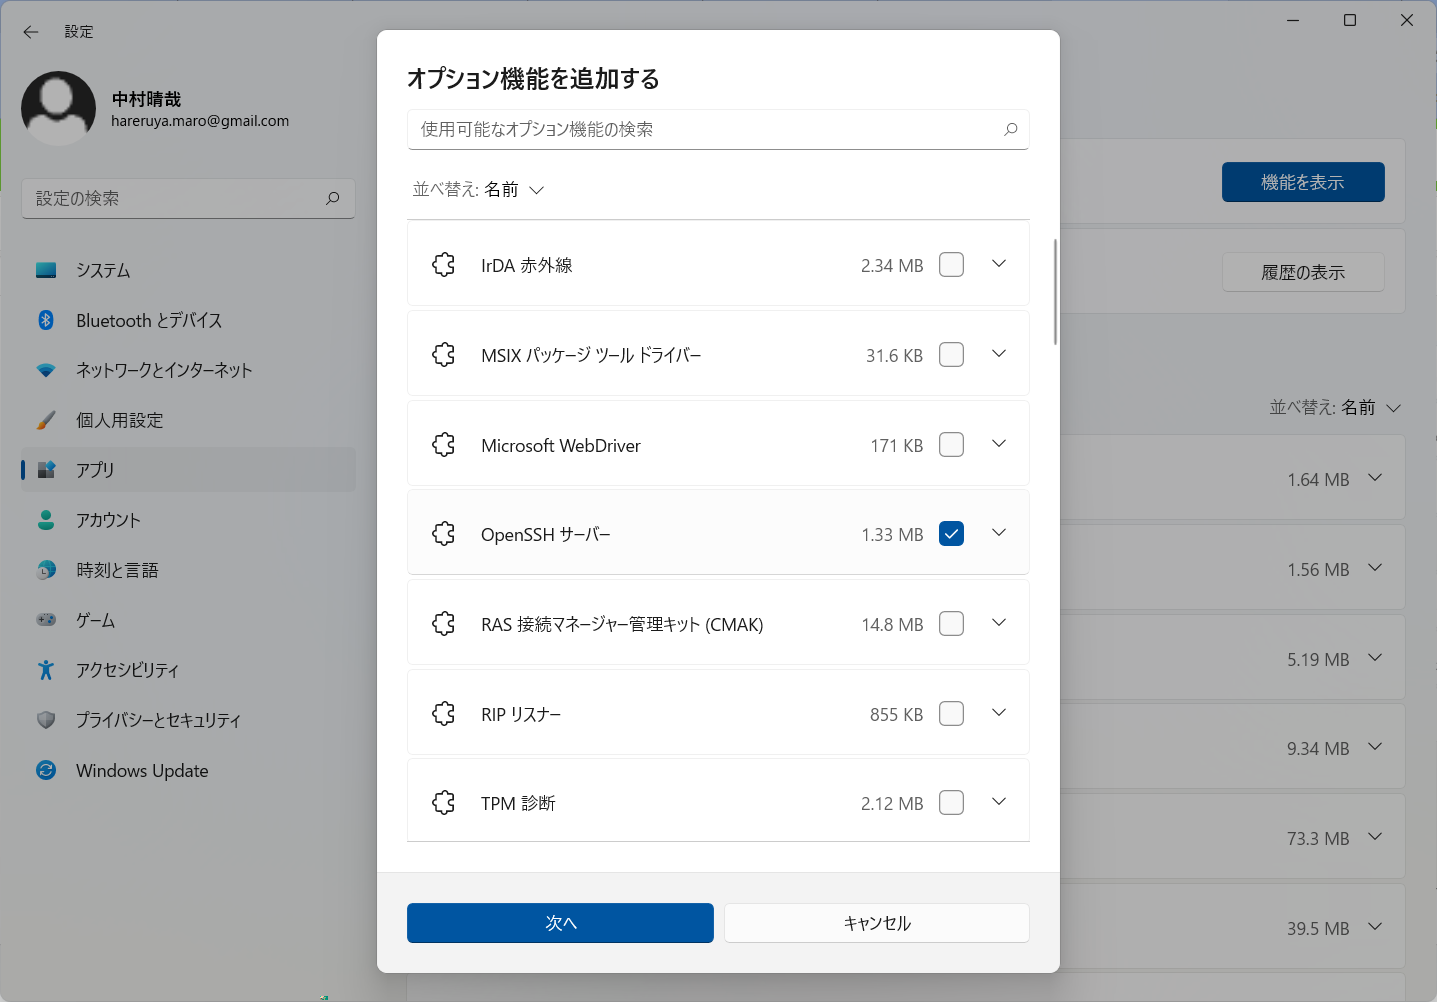Open 時刻と言語 settings category
Viewport: 1437px width, 1002px height.
189,570
